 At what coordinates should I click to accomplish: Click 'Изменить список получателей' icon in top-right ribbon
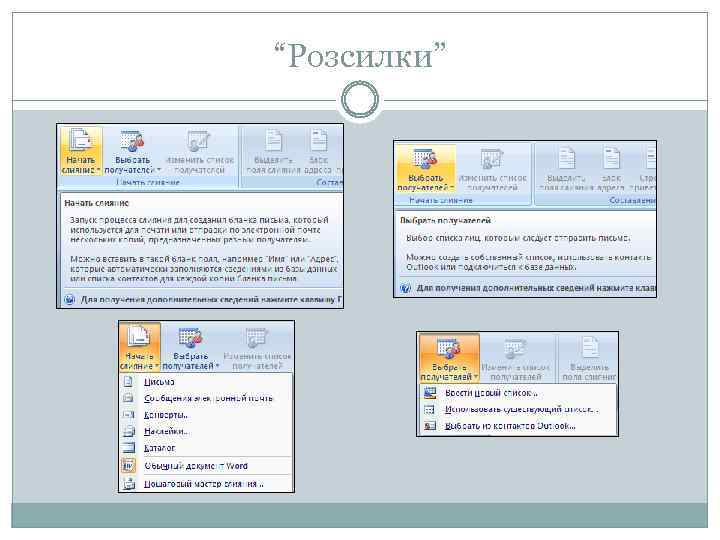(492, 159)
